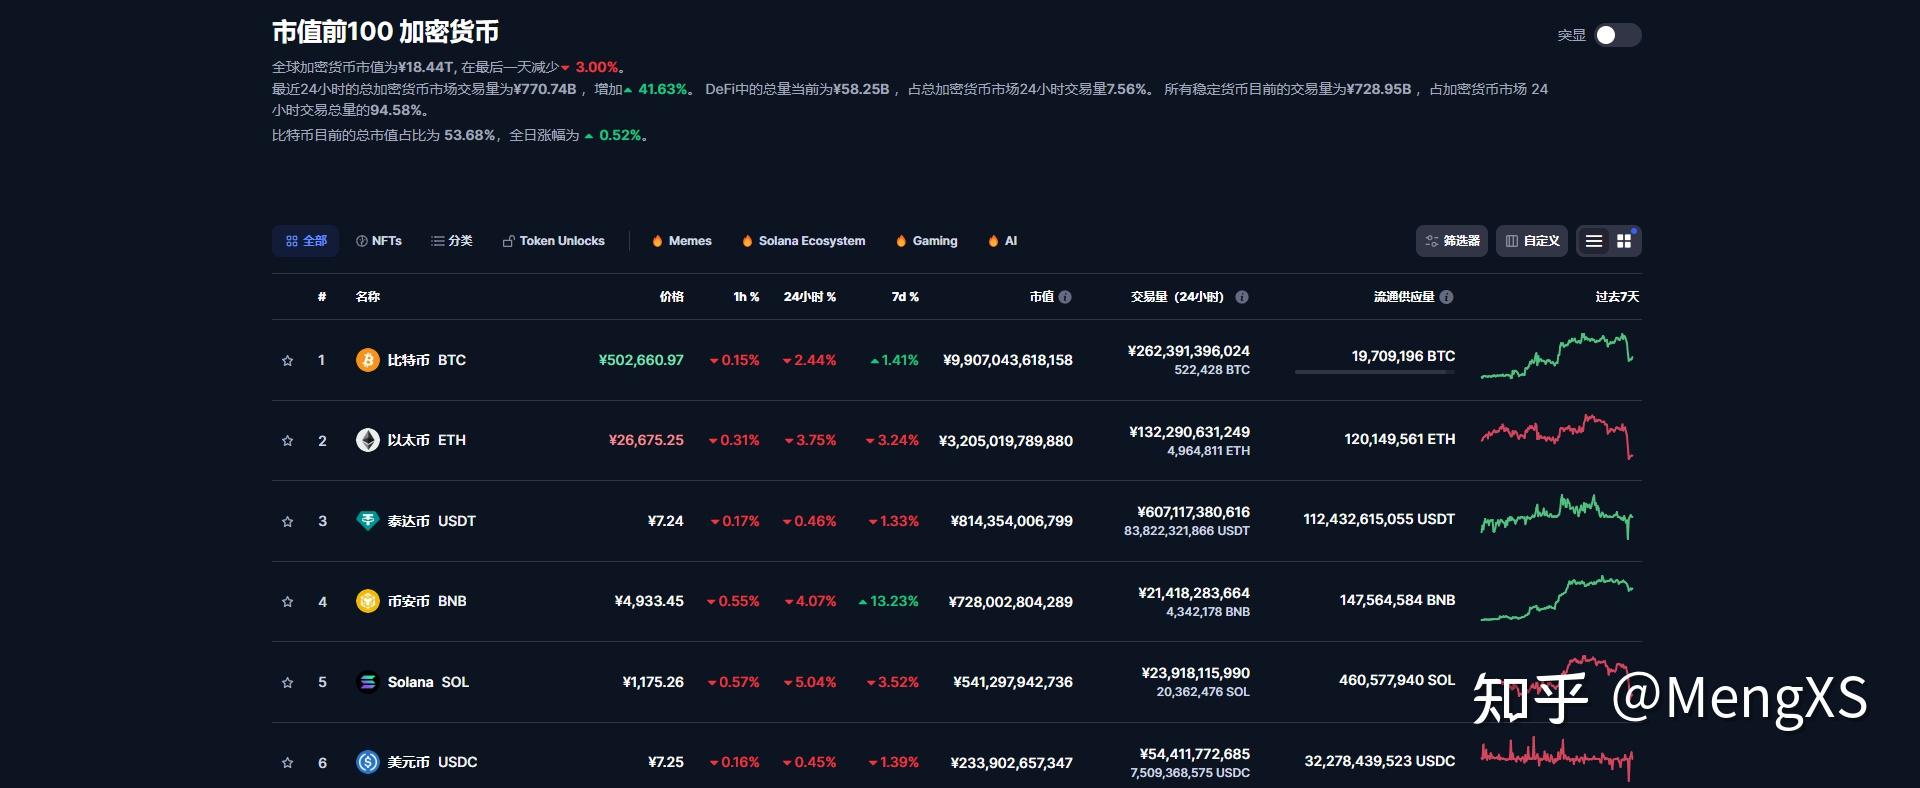1920x788 pixels.
Task: Add Ethereum ETH to watchlist star
Action: pos(288,440)
